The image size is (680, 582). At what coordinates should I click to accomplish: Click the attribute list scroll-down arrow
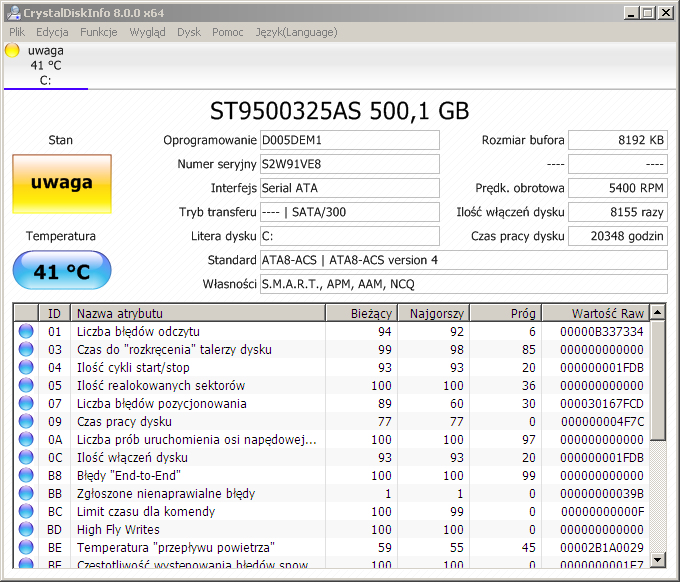[657, 560]
